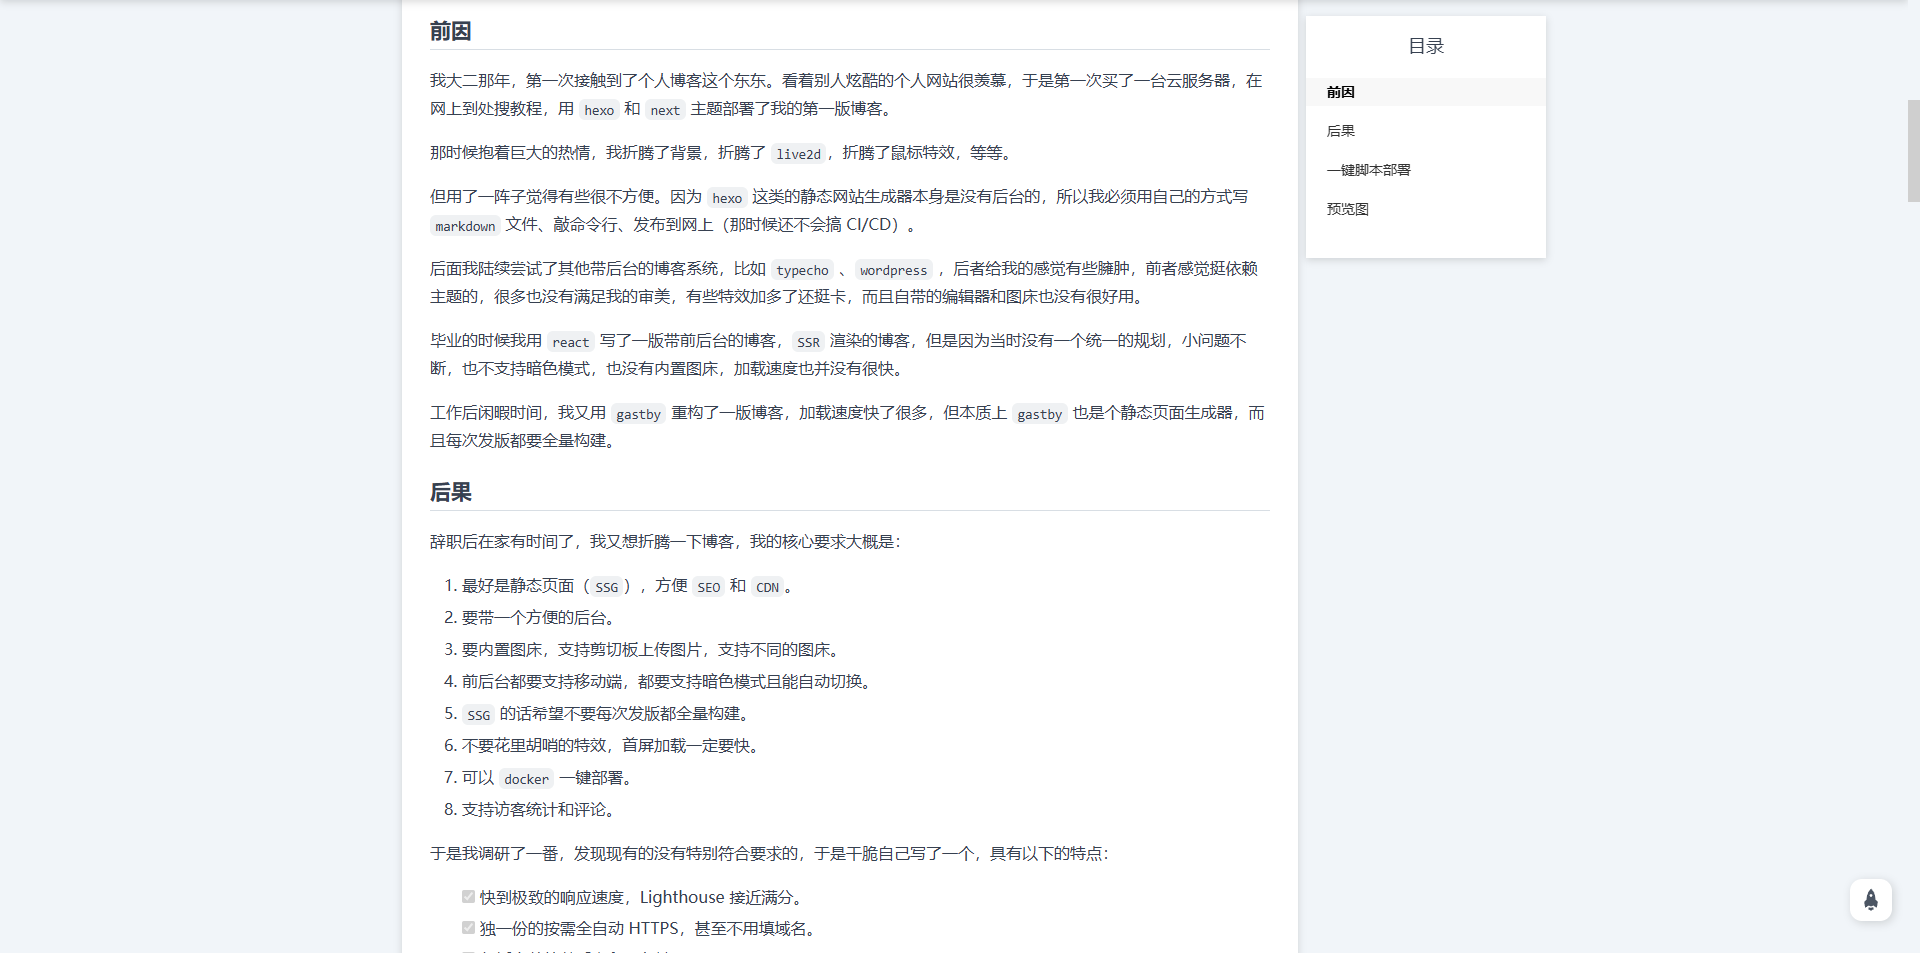The image size is (1920, 953).
Task: Click the 'react' inline code tag
Action: click(570, 342)
